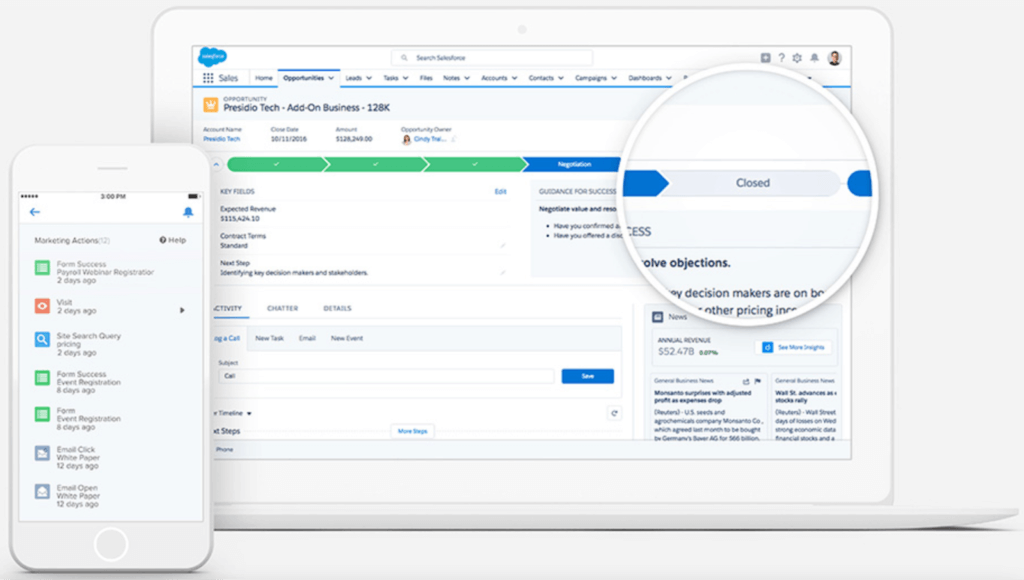Expand the Leads tab dropdown arrow
The image size is (1024, 580).
[369, 78]
